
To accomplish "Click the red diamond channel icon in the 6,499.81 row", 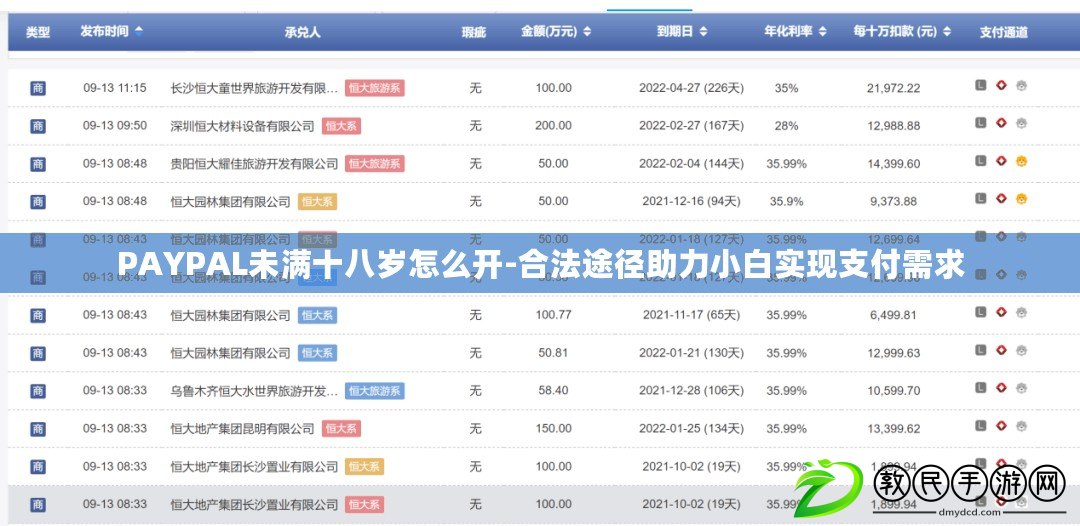I will [1001, 313].
